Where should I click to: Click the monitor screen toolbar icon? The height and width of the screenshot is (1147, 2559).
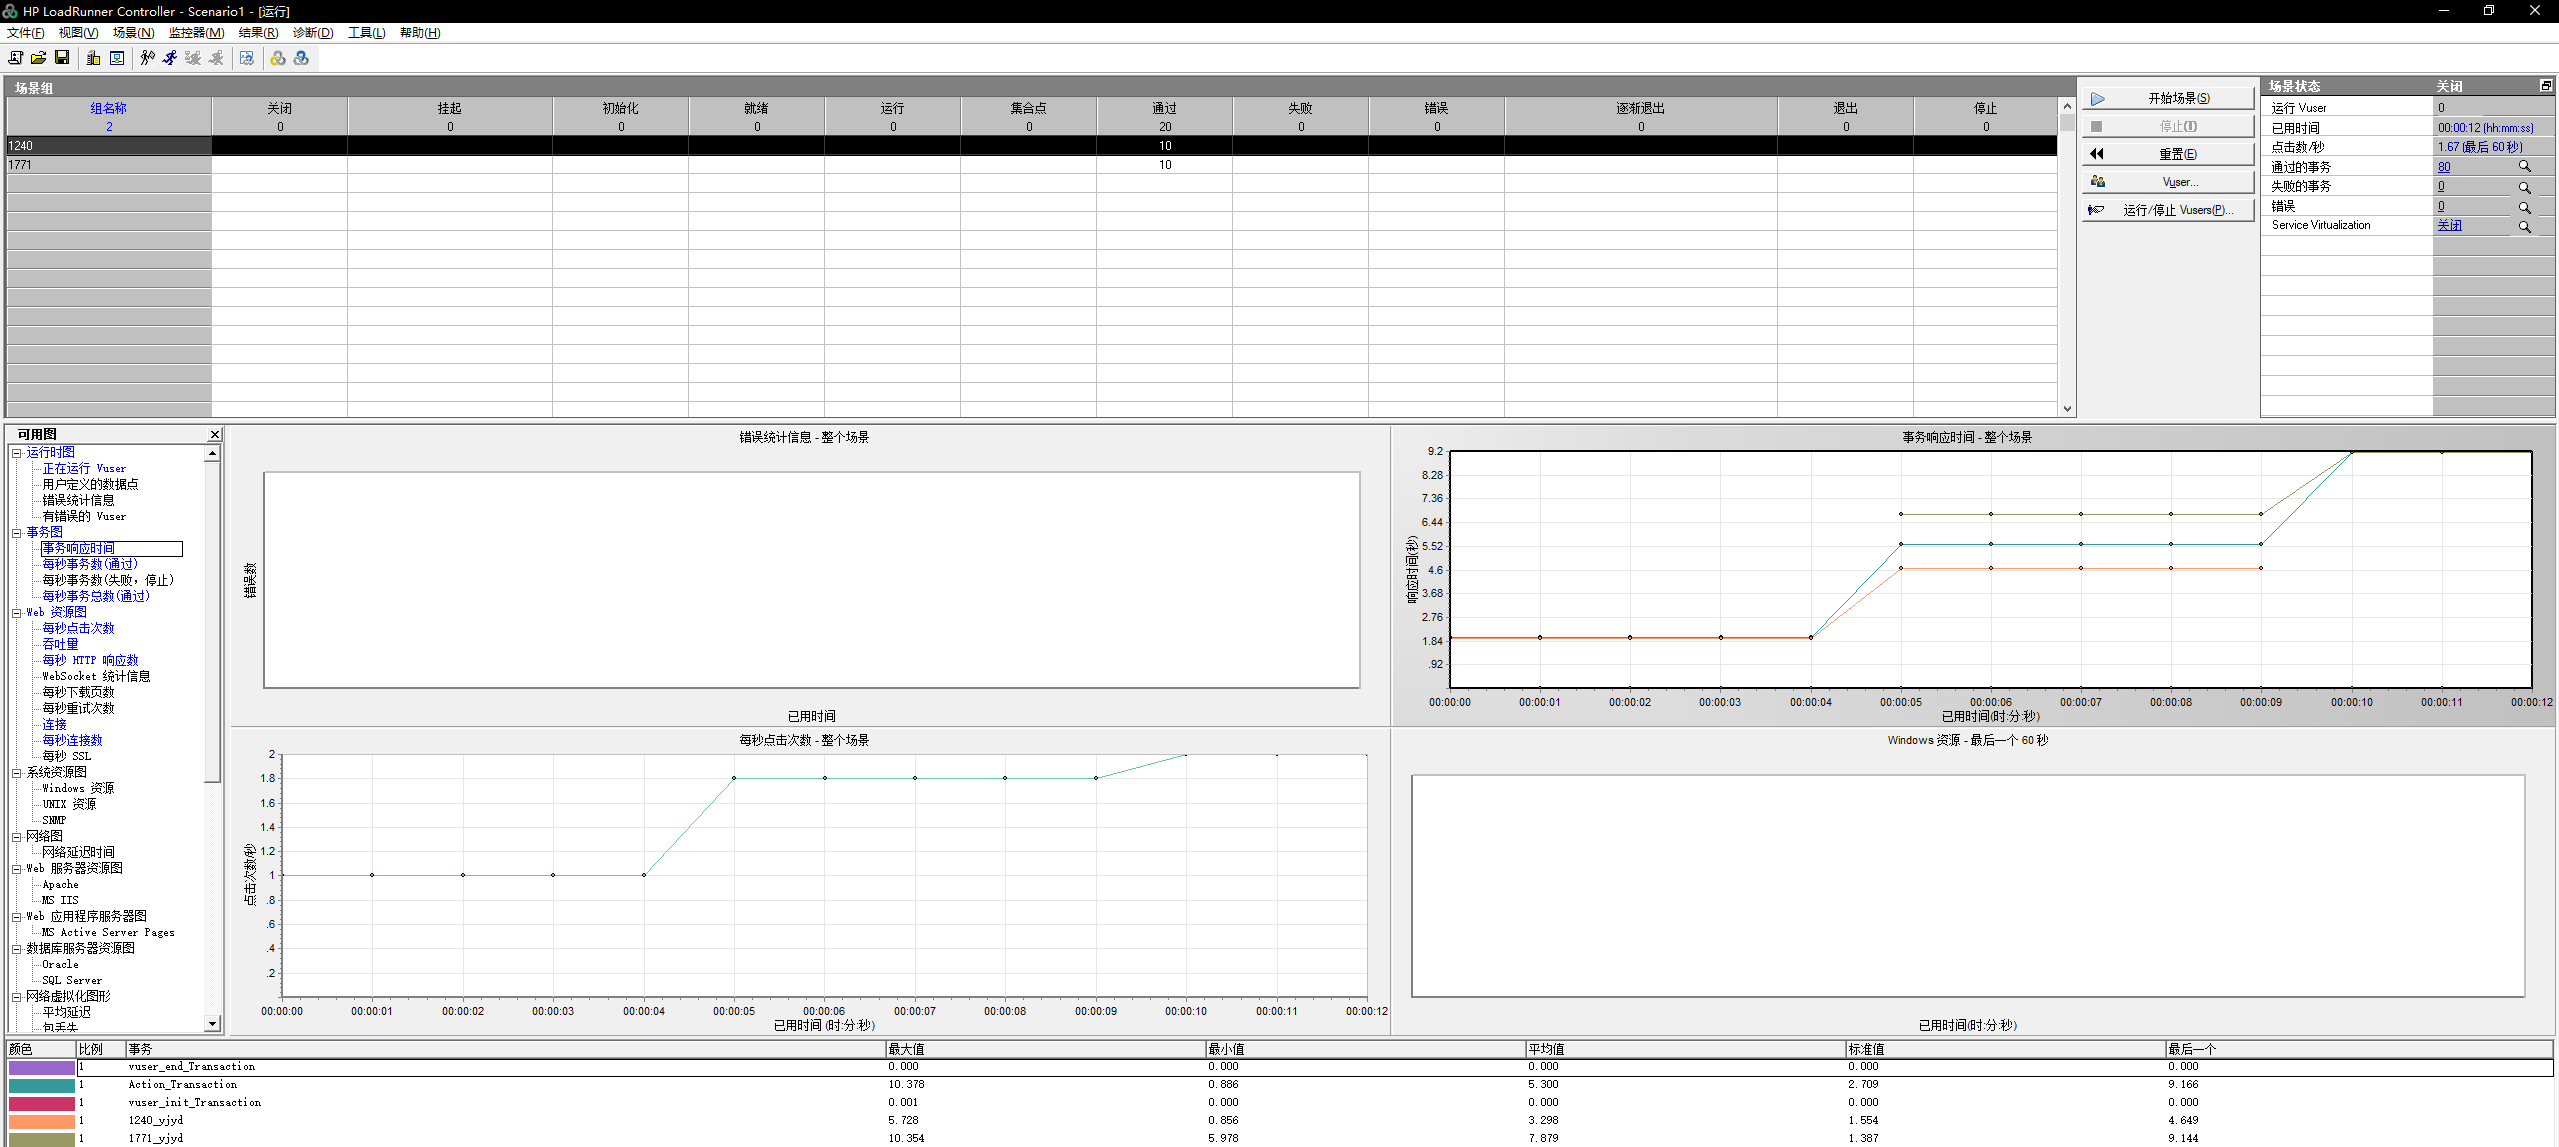pos(117,58)
